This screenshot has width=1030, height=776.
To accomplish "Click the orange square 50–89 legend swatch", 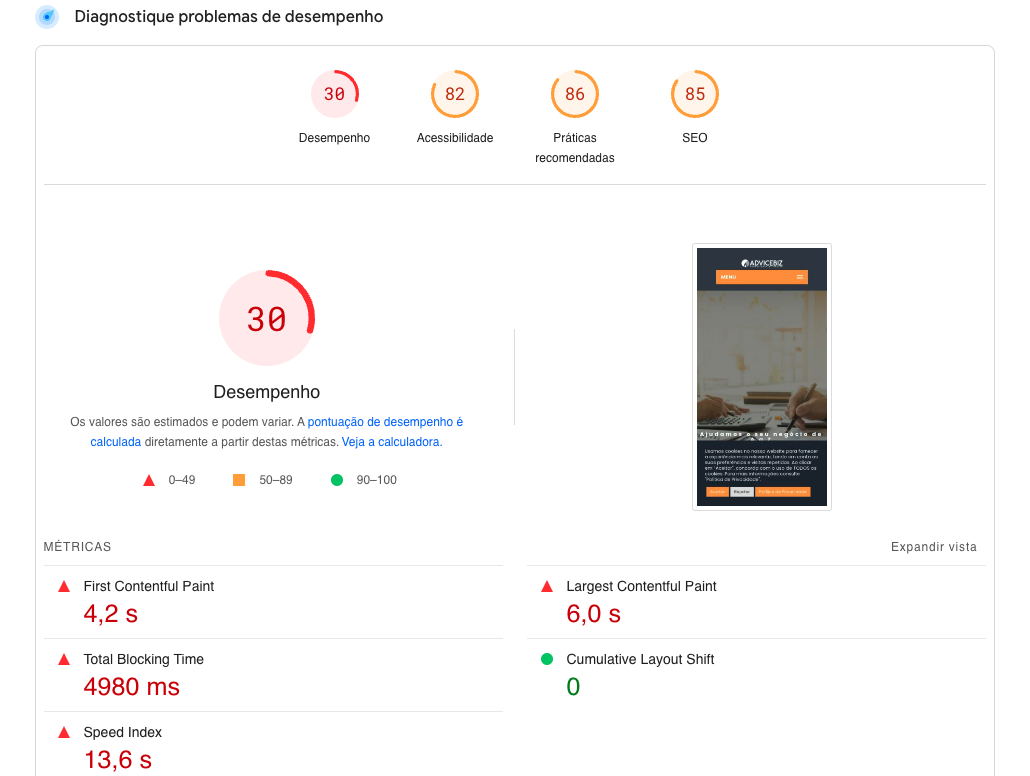I will tap(239, 480).
